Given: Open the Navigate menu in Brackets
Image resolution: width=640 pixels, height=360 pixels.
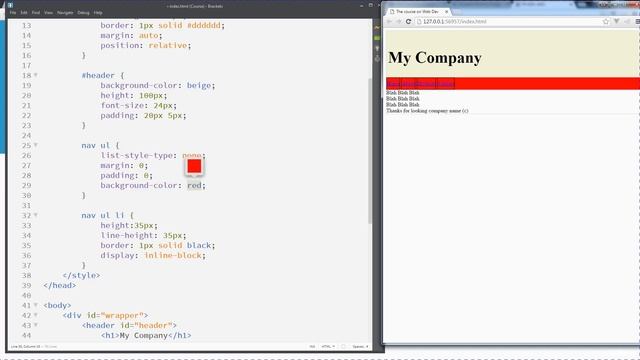Looking at the screenshot, I should click(65, 13).
